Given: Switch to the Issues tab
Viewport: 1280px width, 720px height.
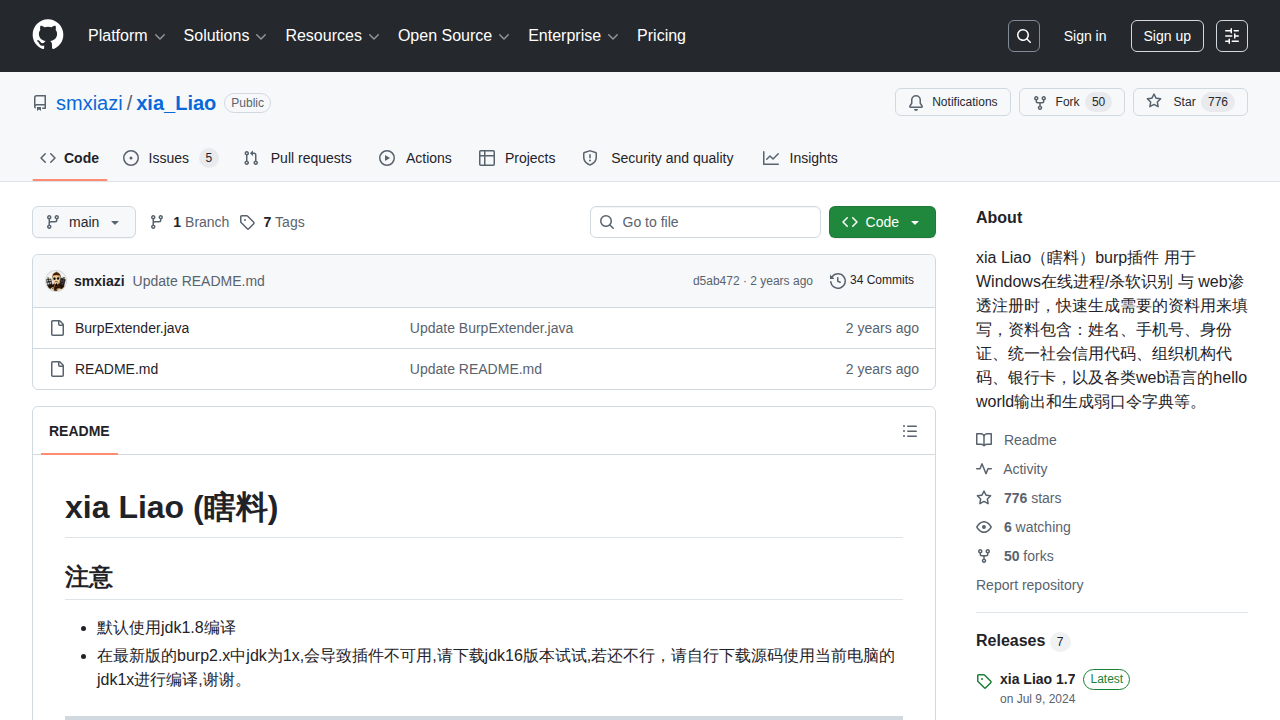Looking at the screenshot, I should click(170, 158).
